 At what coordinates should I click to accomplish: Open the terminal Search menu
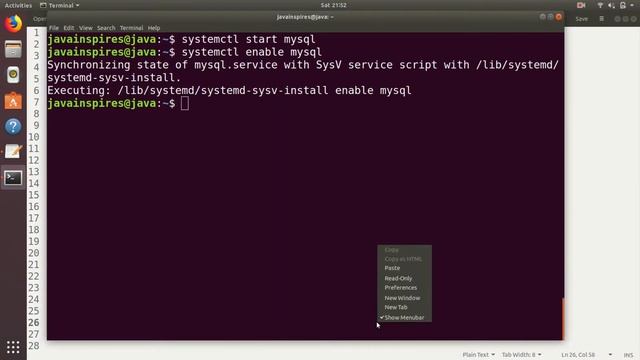click(106, 28)
